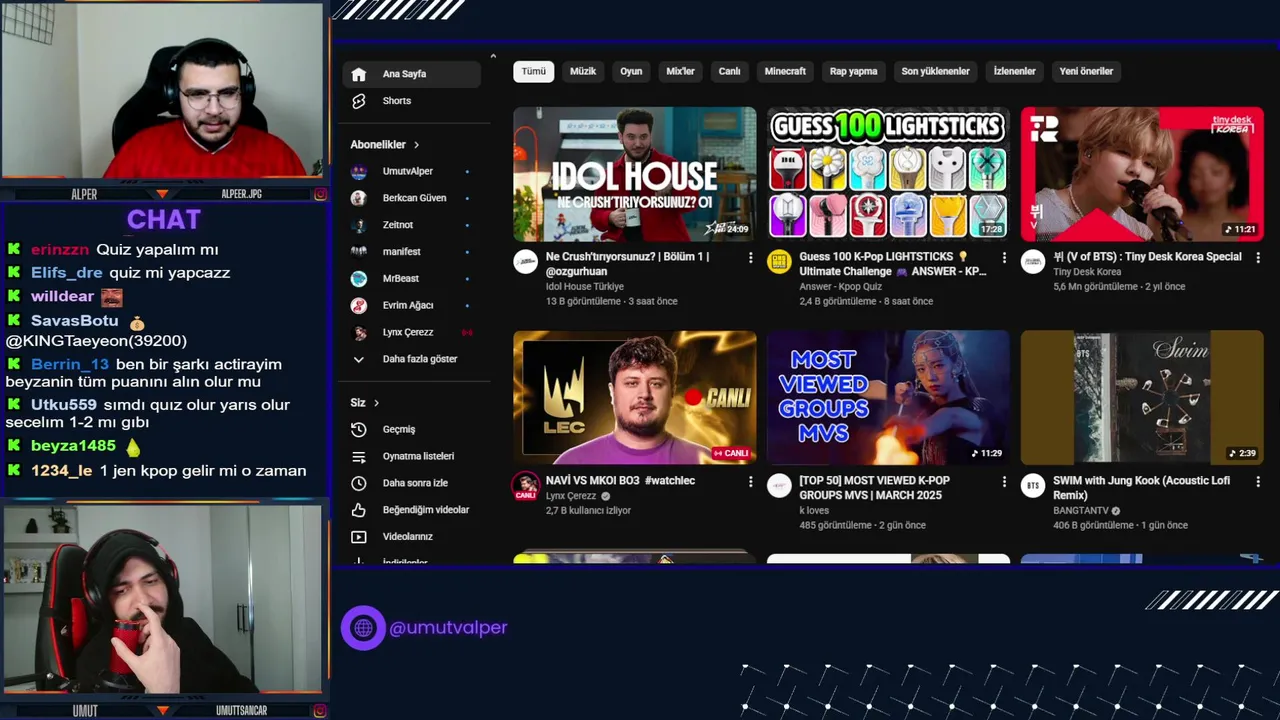The width and height of the screenshot is (1280, 720).
Task: Click Zeitnot channel avatar
Action: [359, 225]
